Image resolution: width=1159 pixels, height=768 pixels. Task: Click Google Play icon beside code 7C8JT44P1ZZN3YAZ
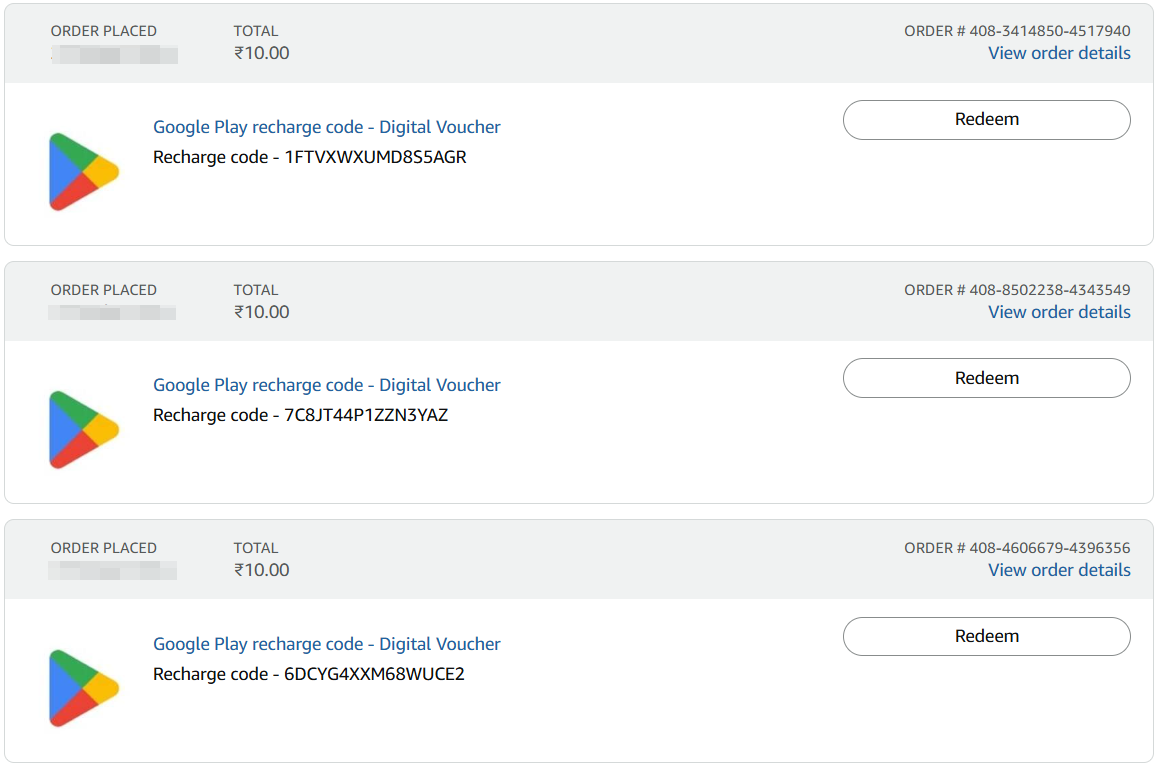(84, 429)
